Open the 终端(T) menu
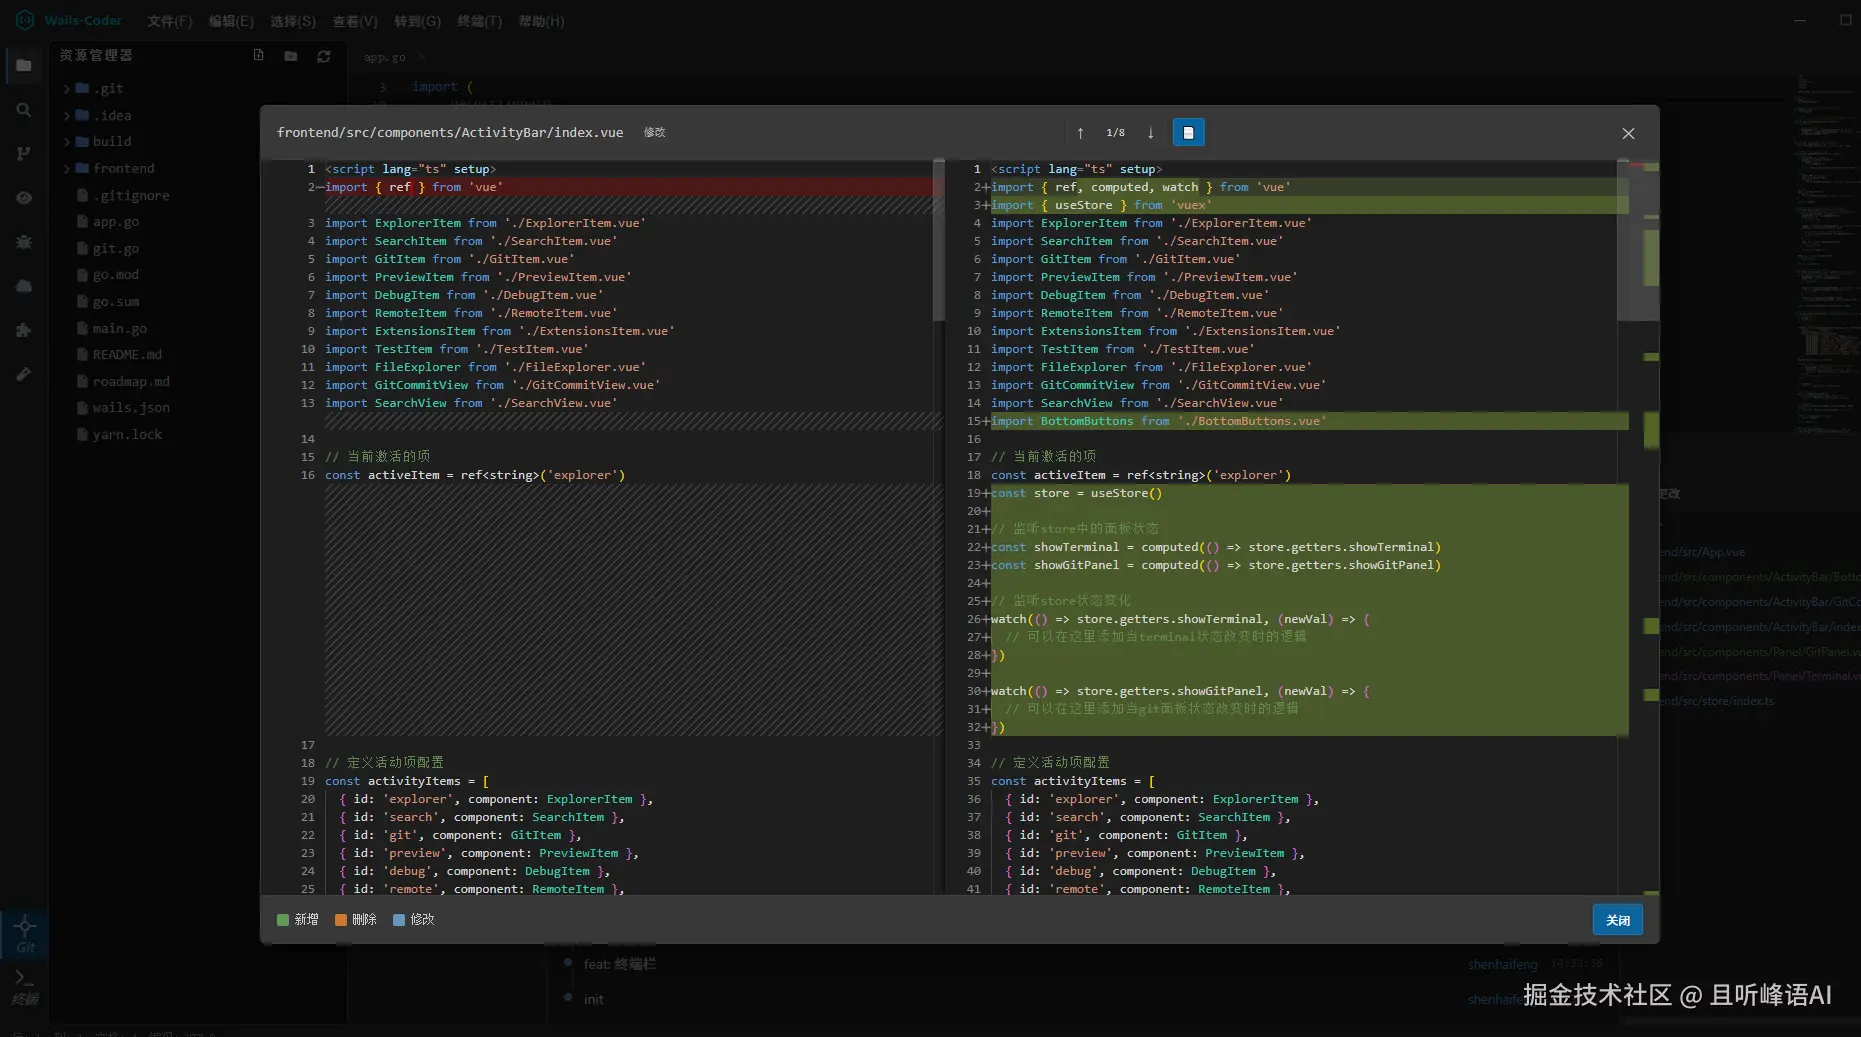This screenshot has height=1037, width=1861. [x=479, y=21]
